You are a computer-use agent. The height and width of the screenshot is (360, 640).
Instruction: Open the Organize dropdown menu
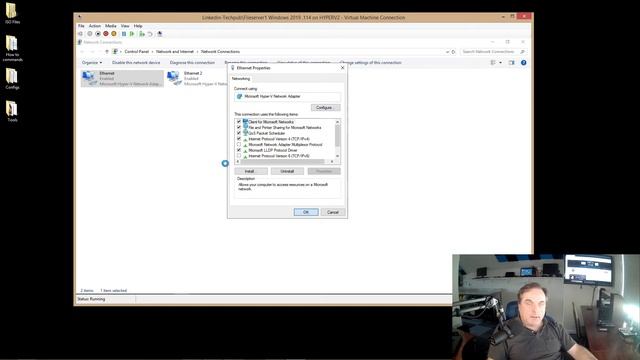[92, 62]
